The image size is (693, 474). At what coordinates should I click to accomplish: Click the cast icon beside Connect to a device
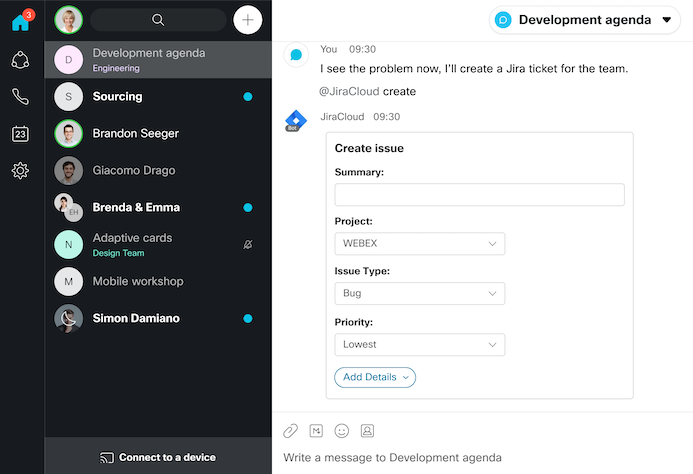click(x=107, y=458)
